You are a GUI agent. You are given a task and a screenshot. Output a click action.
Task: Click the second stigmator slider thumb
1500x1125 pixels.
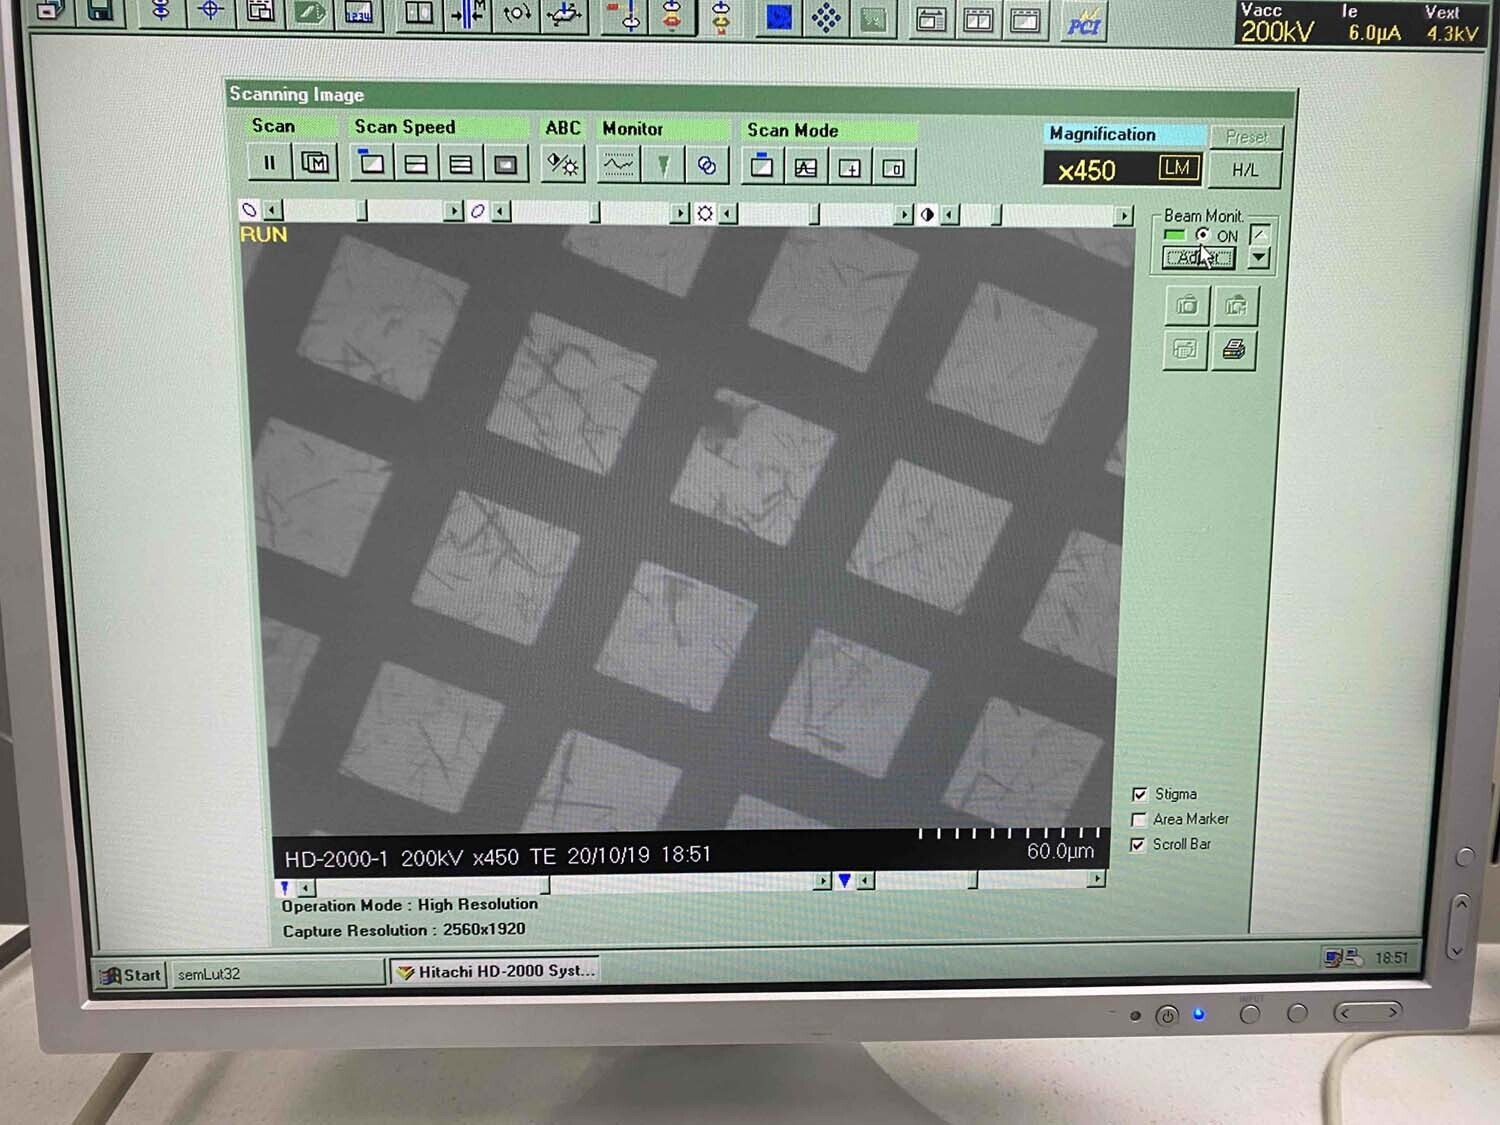[x=595, y=212]
